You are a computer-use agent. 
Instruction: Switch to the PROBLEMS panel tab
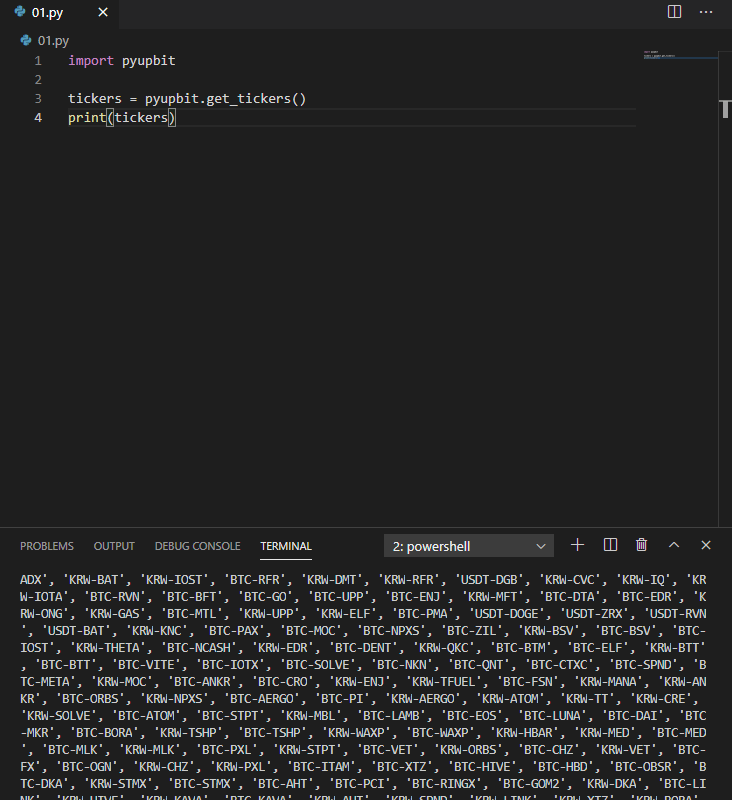[47, 546]
